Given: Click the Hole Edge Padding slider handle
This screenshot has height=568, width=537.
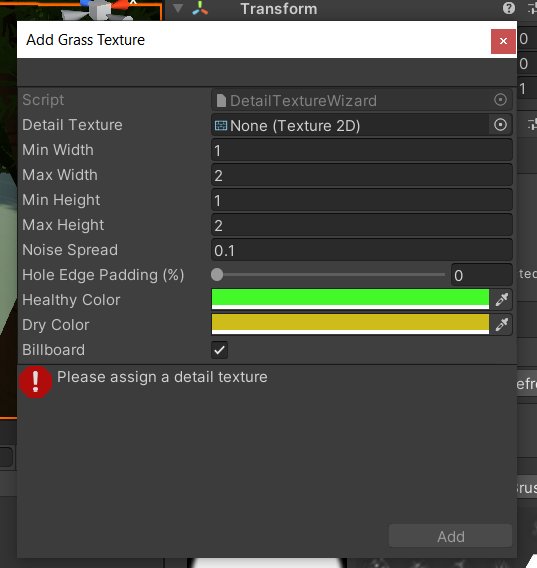Looking at the screenshot, I should 217,275.
